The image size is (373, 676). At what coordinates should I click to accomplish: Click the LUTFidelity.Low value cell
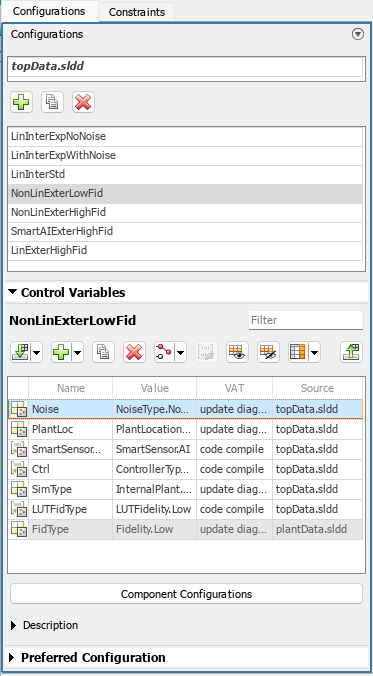pos(154,509)
